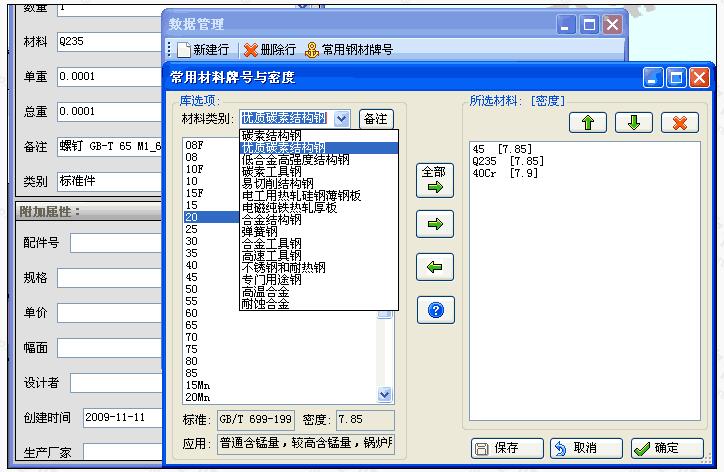724x472 pixels.
Task: Click the 全部 add-all arrow button
Action: [x=434, y=181]
